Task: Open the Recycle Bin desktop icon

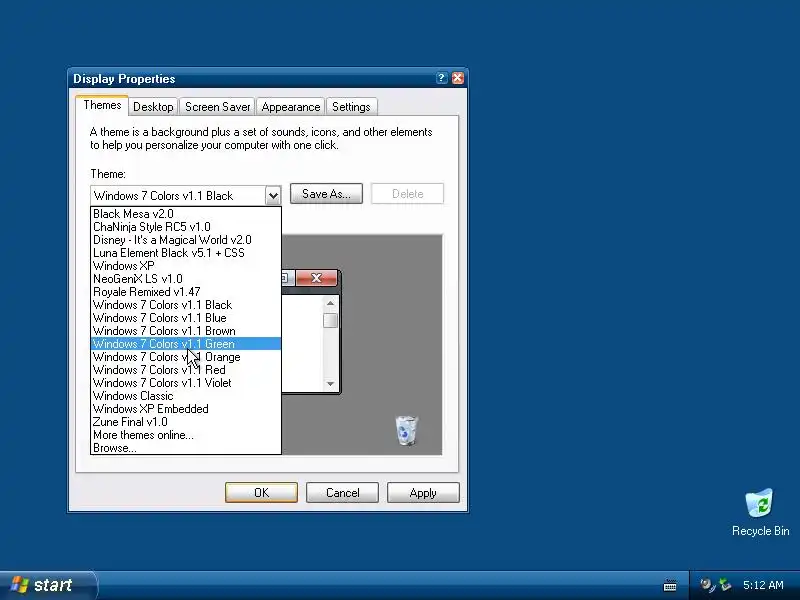Action: coord(760,512)
